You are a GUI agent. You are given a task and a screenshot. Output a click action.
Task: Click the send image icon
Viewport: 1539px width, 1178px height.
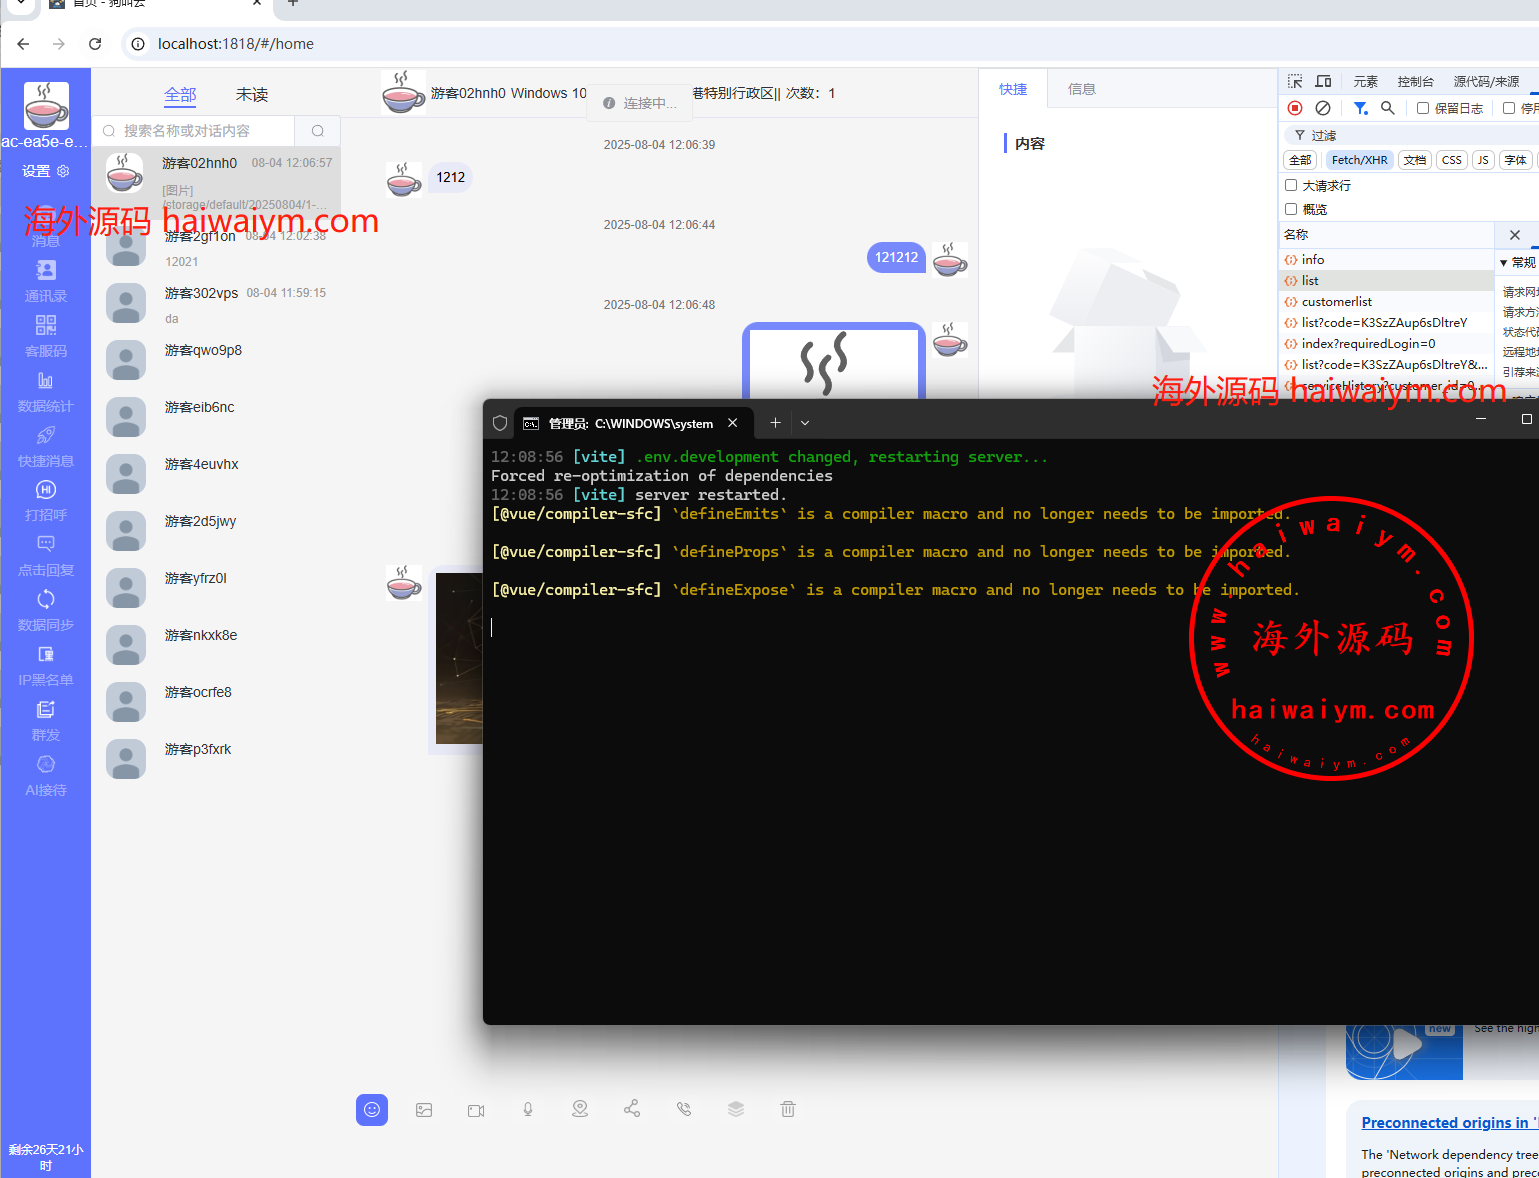424,1110
